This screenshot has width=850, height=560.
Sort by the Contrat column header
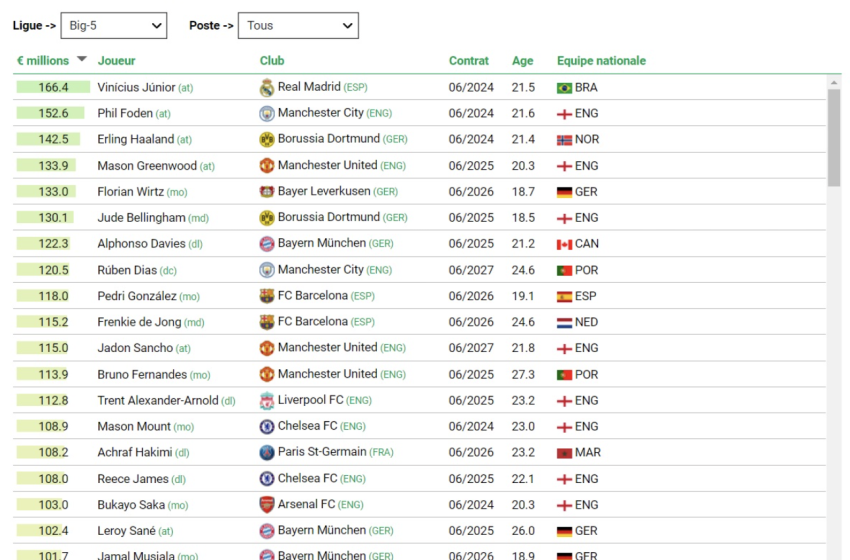pos(469,61)
